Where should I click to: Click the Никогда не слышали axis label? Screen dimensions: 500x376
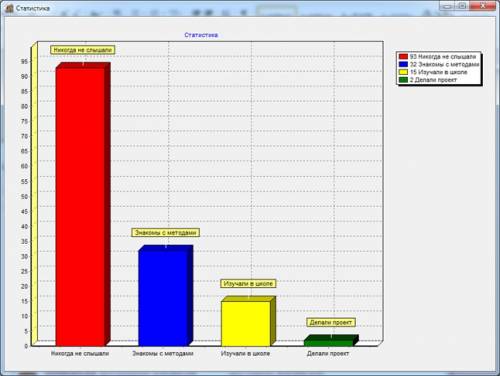click(x=80, y=353)
